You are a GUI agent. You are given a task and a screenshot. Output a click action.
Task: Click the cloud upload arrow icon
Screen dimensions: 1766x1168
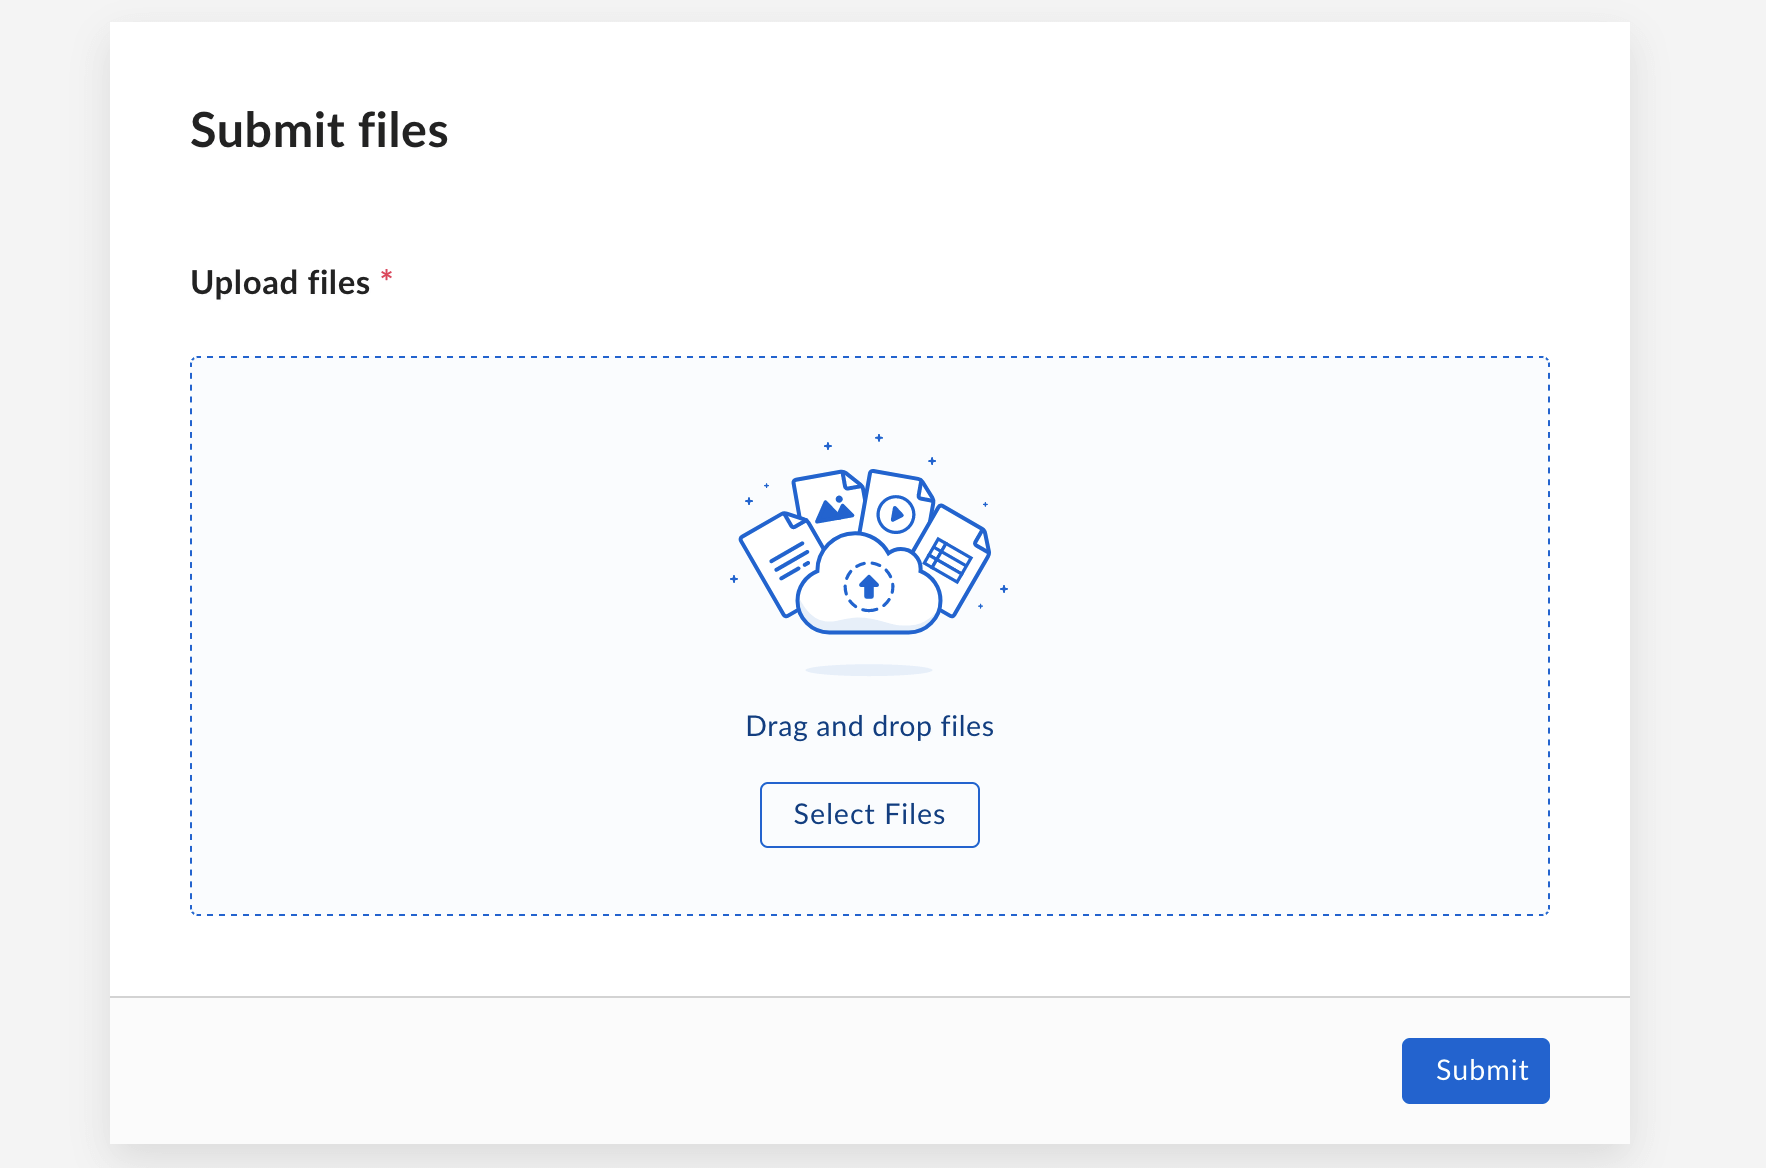click(x=869, y=586)
